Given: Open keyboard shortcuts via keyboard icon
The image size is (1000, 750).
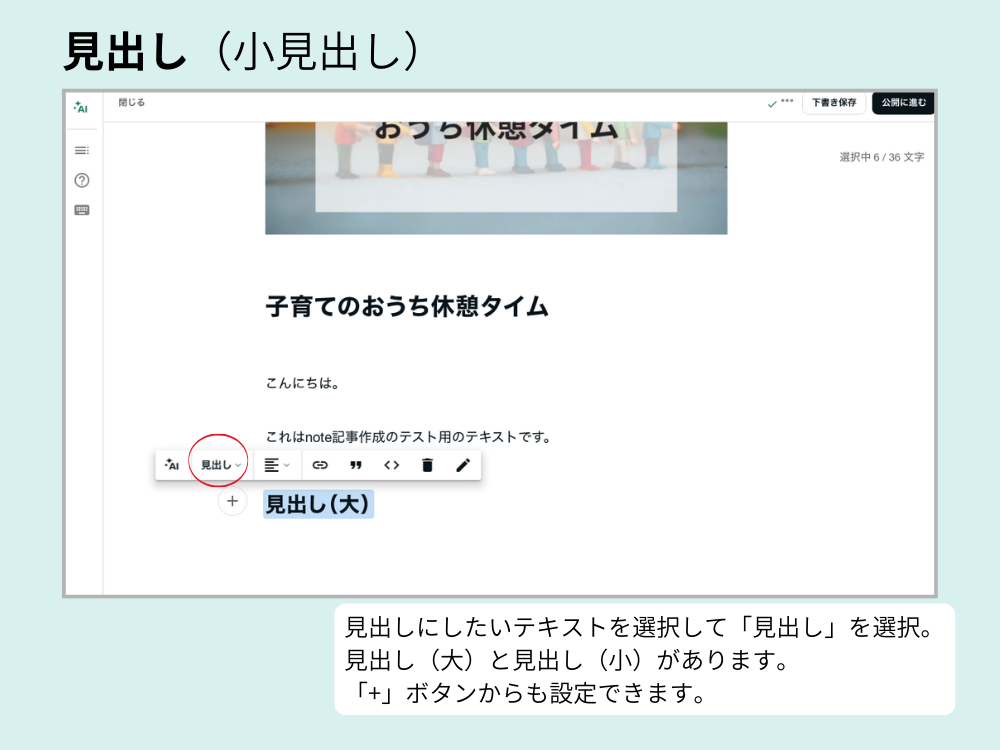Looking at the screenshot, I should (x=83, y=210).
